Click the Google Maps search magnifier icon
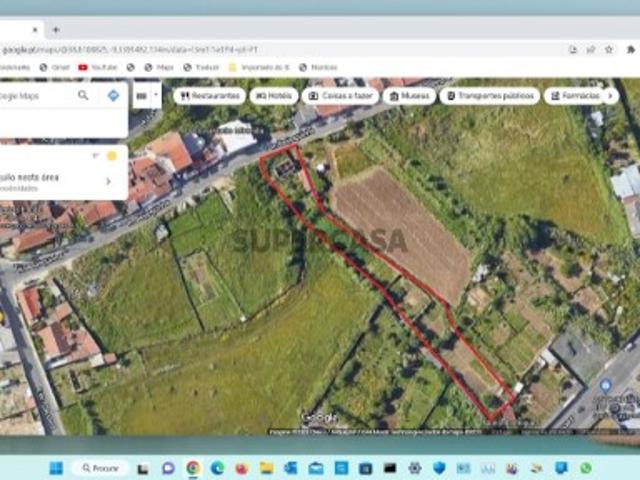 [x=83, y=95]
